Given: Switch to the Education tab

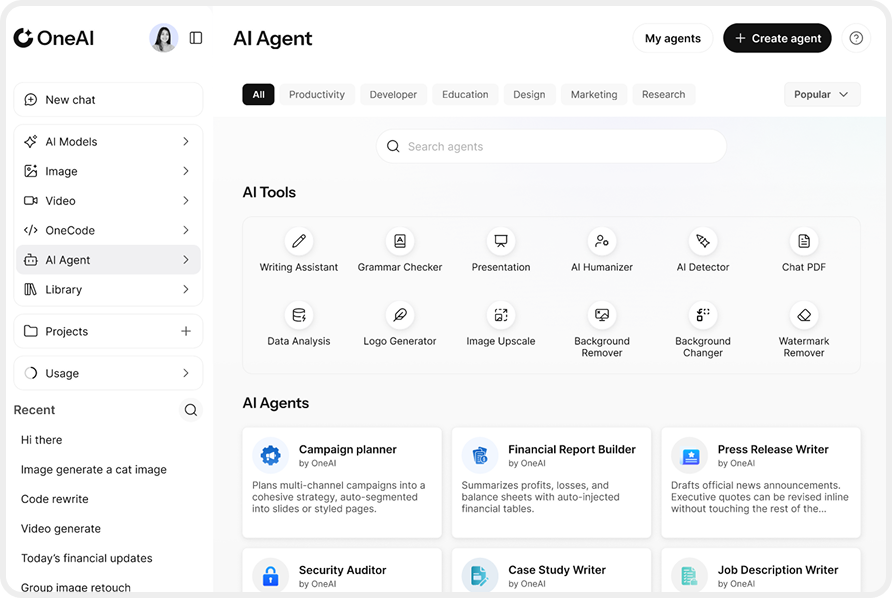Looking at the screenshot, I should [x=465, y=94].
